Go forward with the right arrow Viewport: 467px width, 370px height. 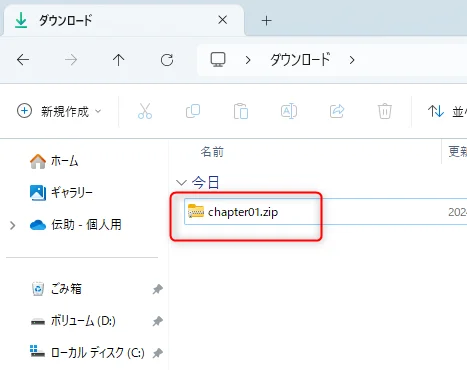(x=71, y=60)
